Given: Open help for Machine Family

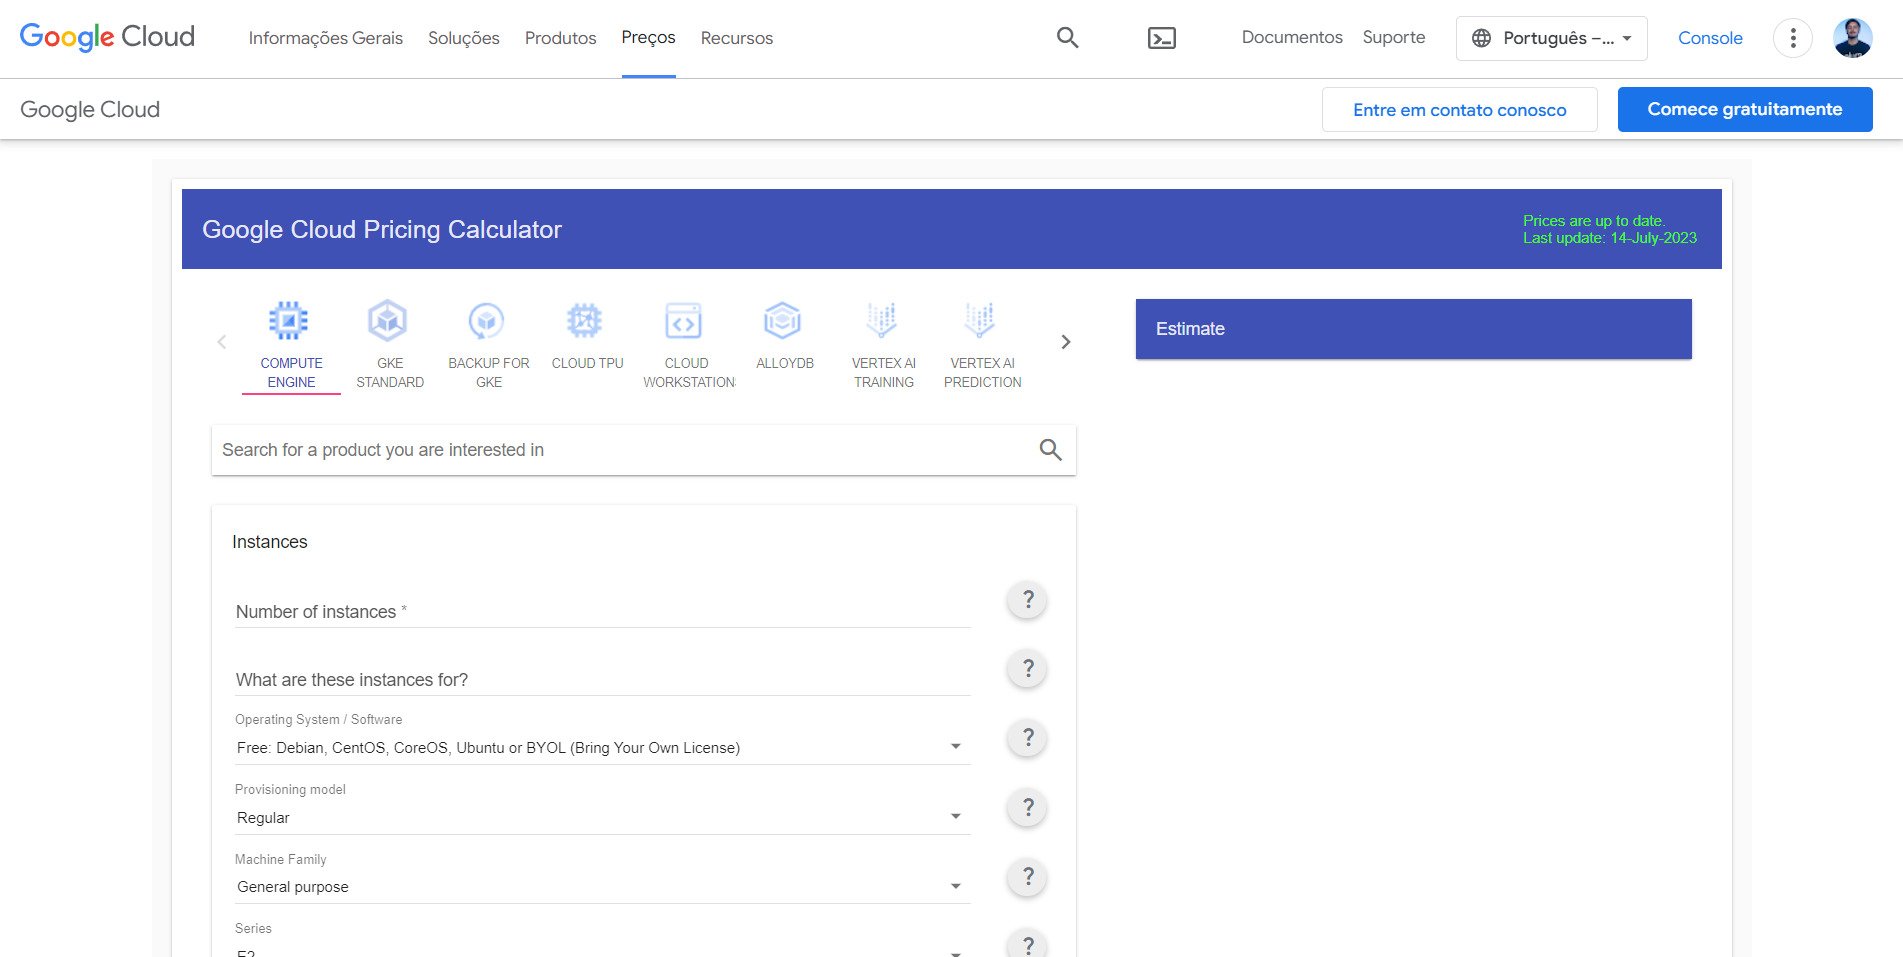Looking at the screenshot, I should point(1027,877).
